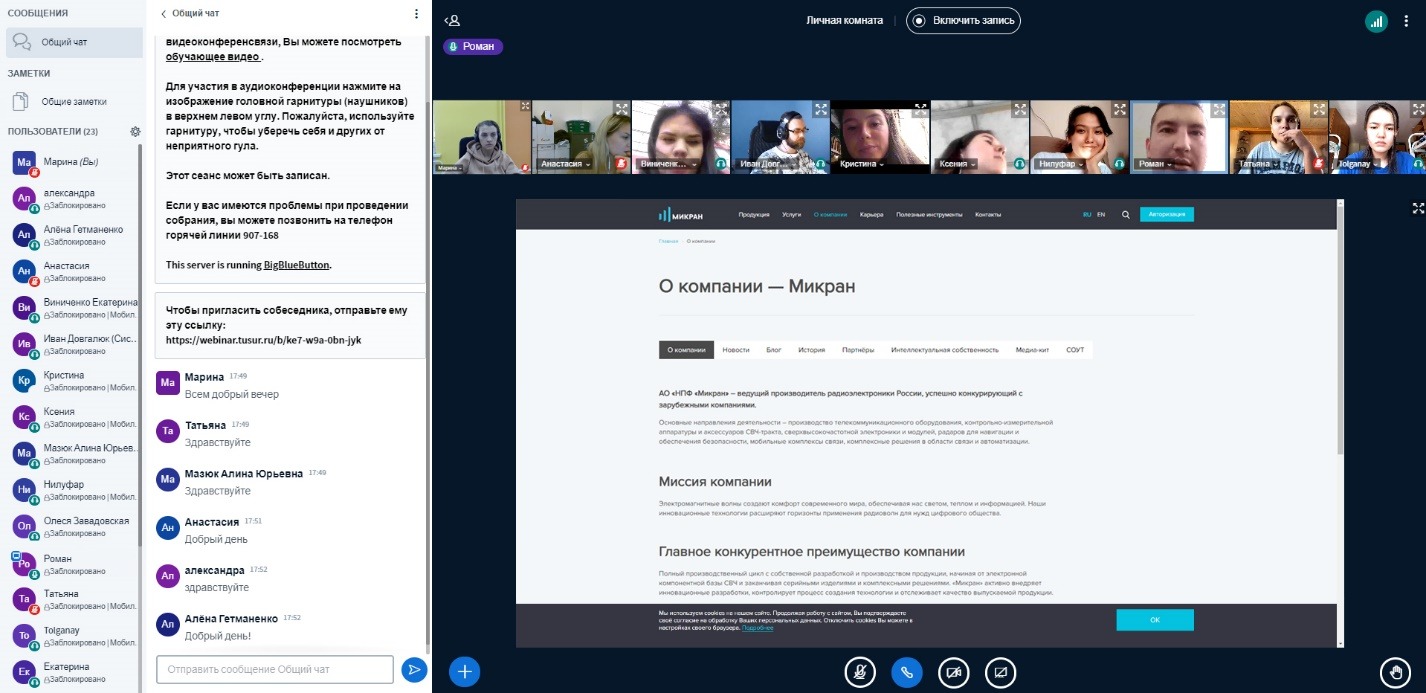This screenshot has width=1426, height=693.
Task: Expand Иван Довг's webcam to fullscreen
Action: point(821,109)
